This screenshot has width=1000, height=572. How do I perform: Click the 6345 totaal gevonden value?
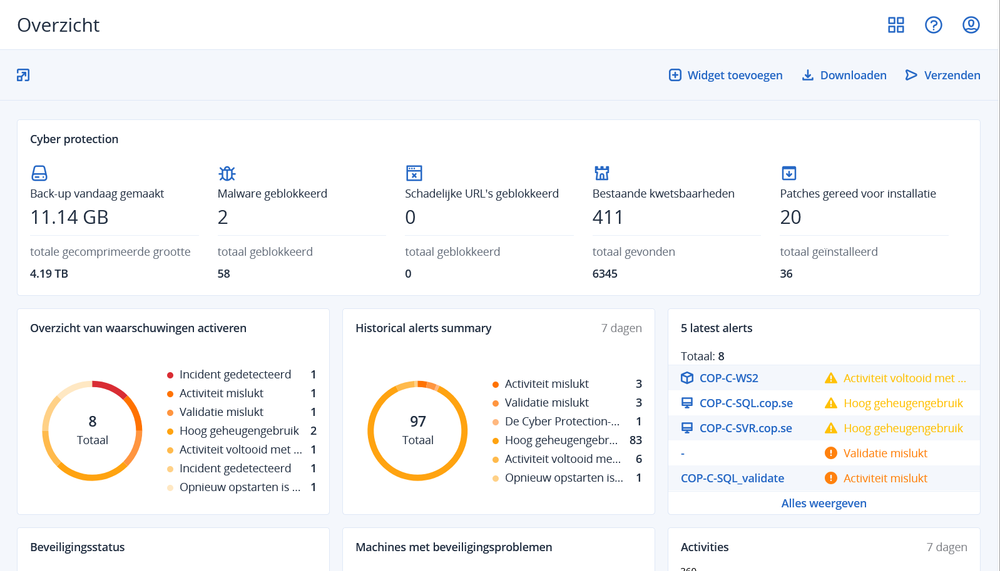pos(605,274)
